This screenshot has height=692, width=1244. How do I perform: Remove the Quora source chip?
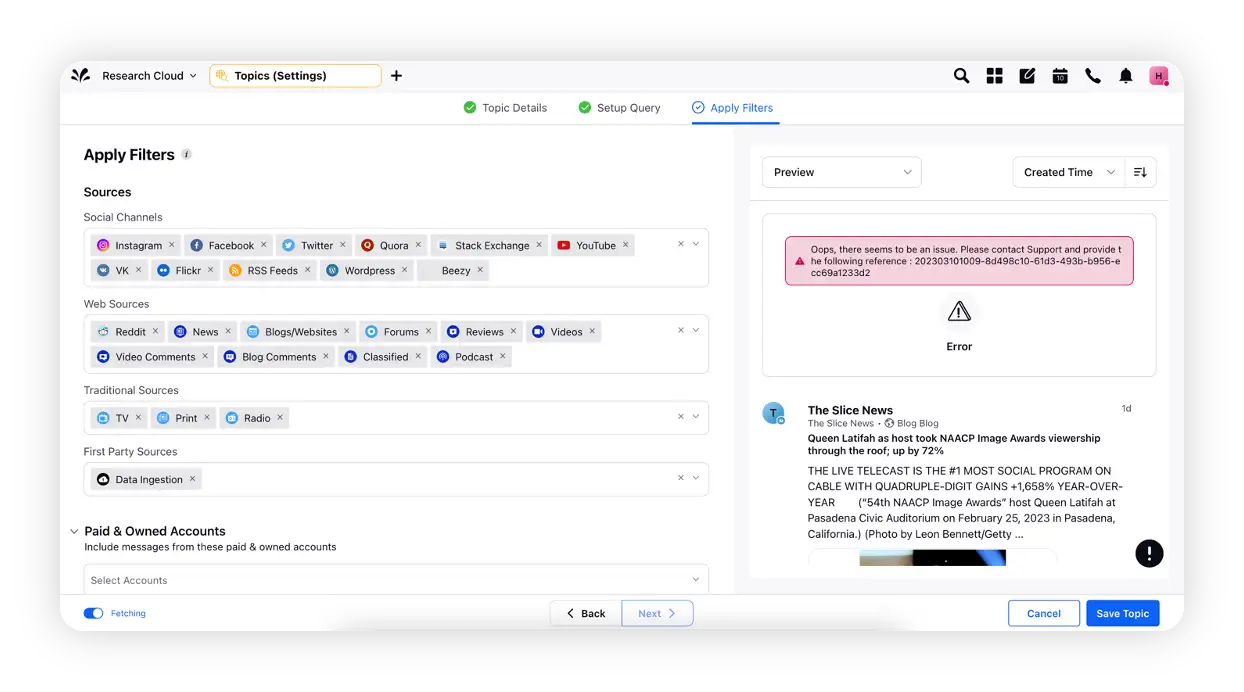point(418,244)
